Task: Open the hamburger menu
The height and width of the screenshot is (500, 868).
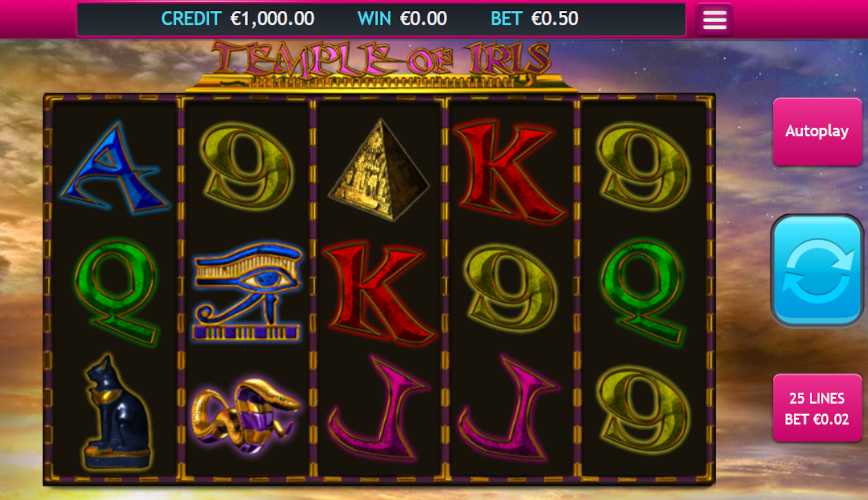Action: coord(714,19)
